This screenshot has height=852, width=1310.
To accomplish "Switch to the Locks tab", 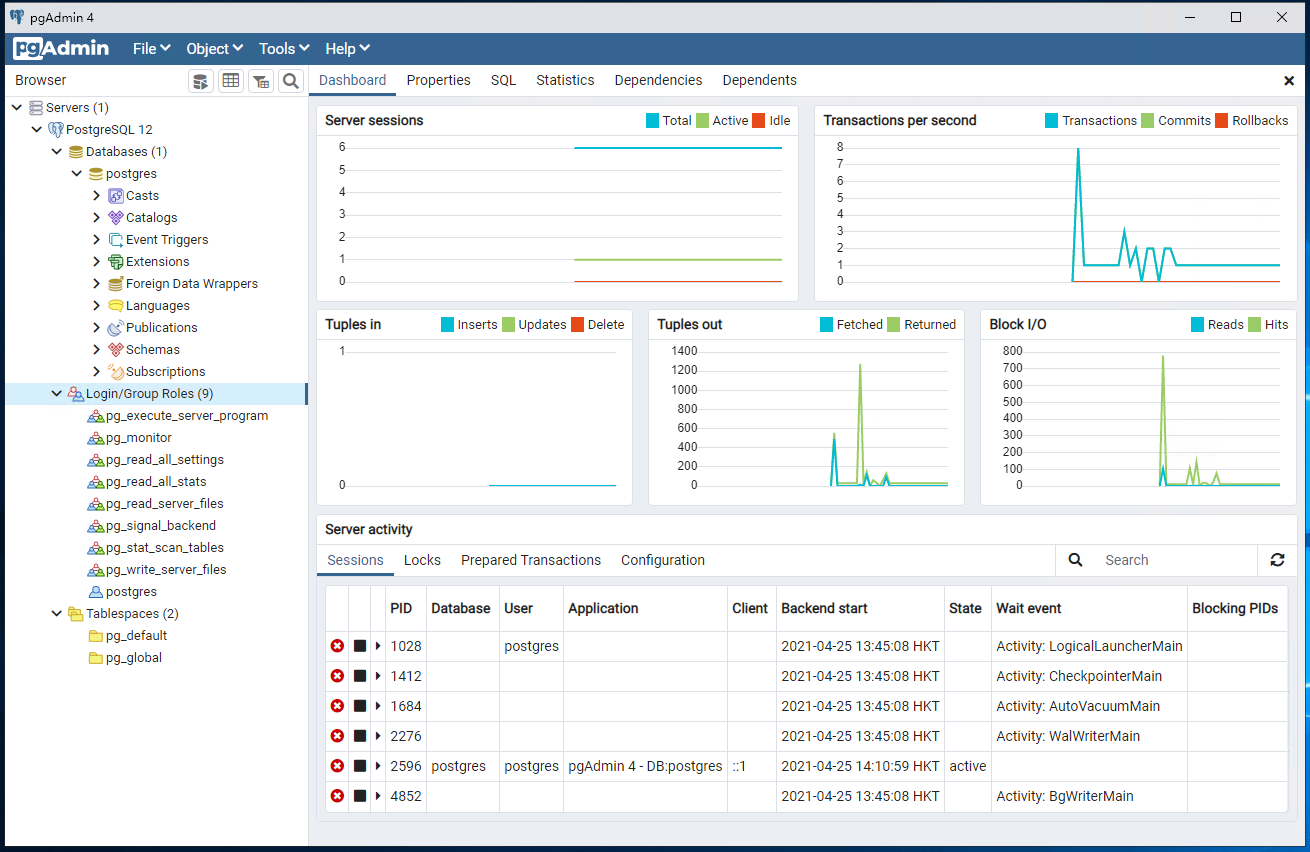I will coord(422,560).
